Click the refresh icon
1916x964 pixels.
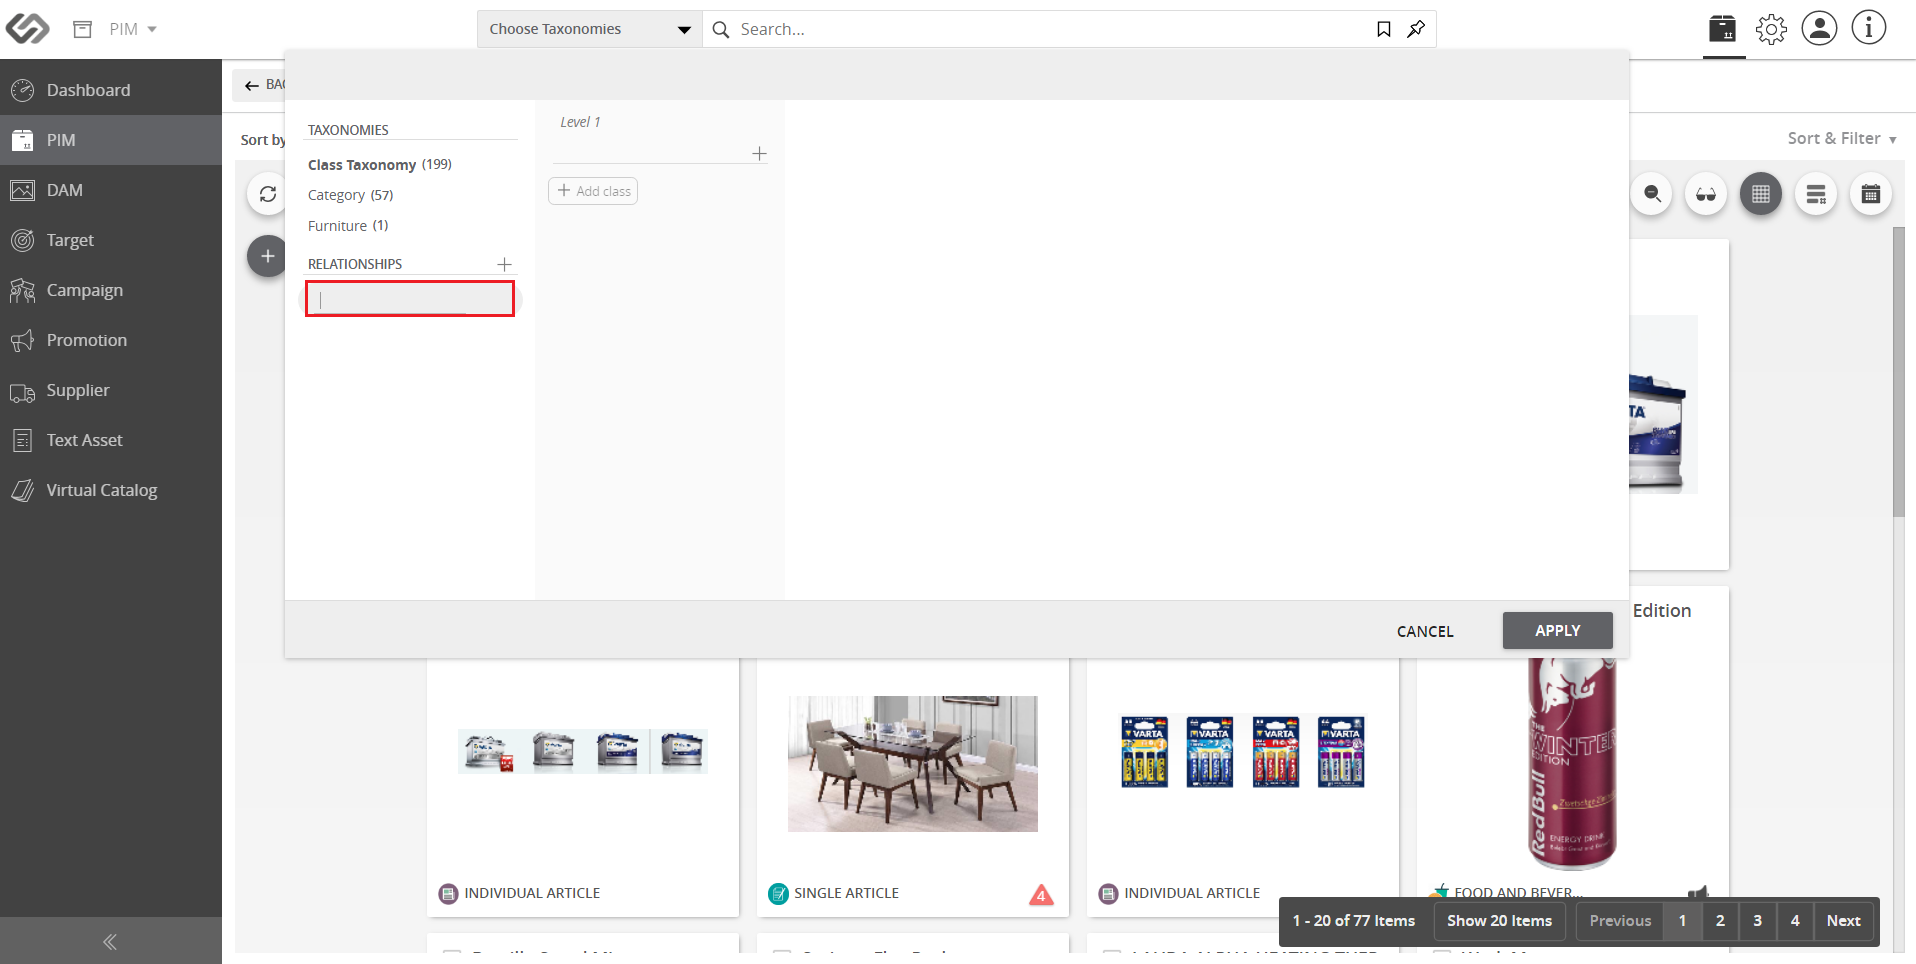[x=267, y=194]
